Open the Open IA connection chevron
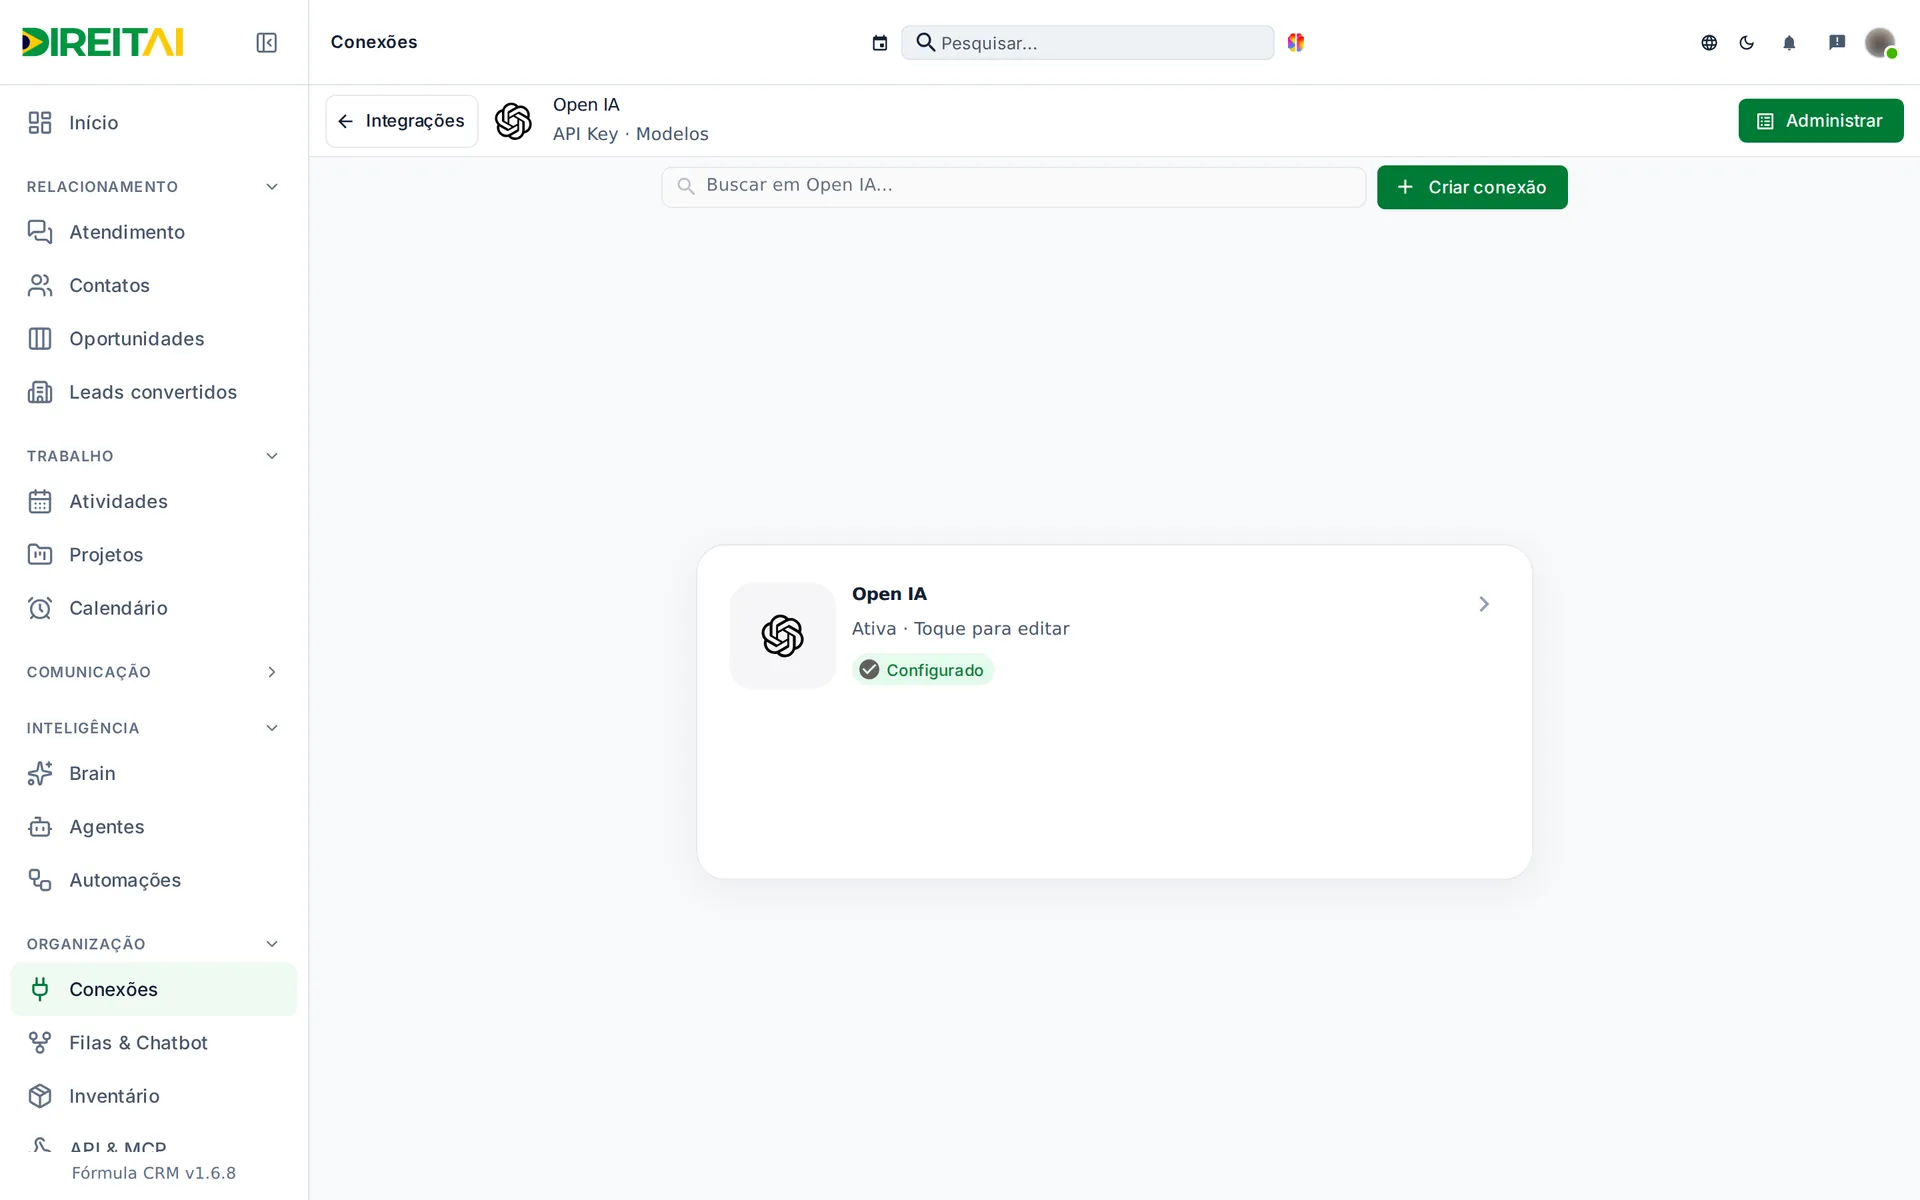Image resolution: width=1920 pixels, height=1200 pixels. tap(1484, 604)
